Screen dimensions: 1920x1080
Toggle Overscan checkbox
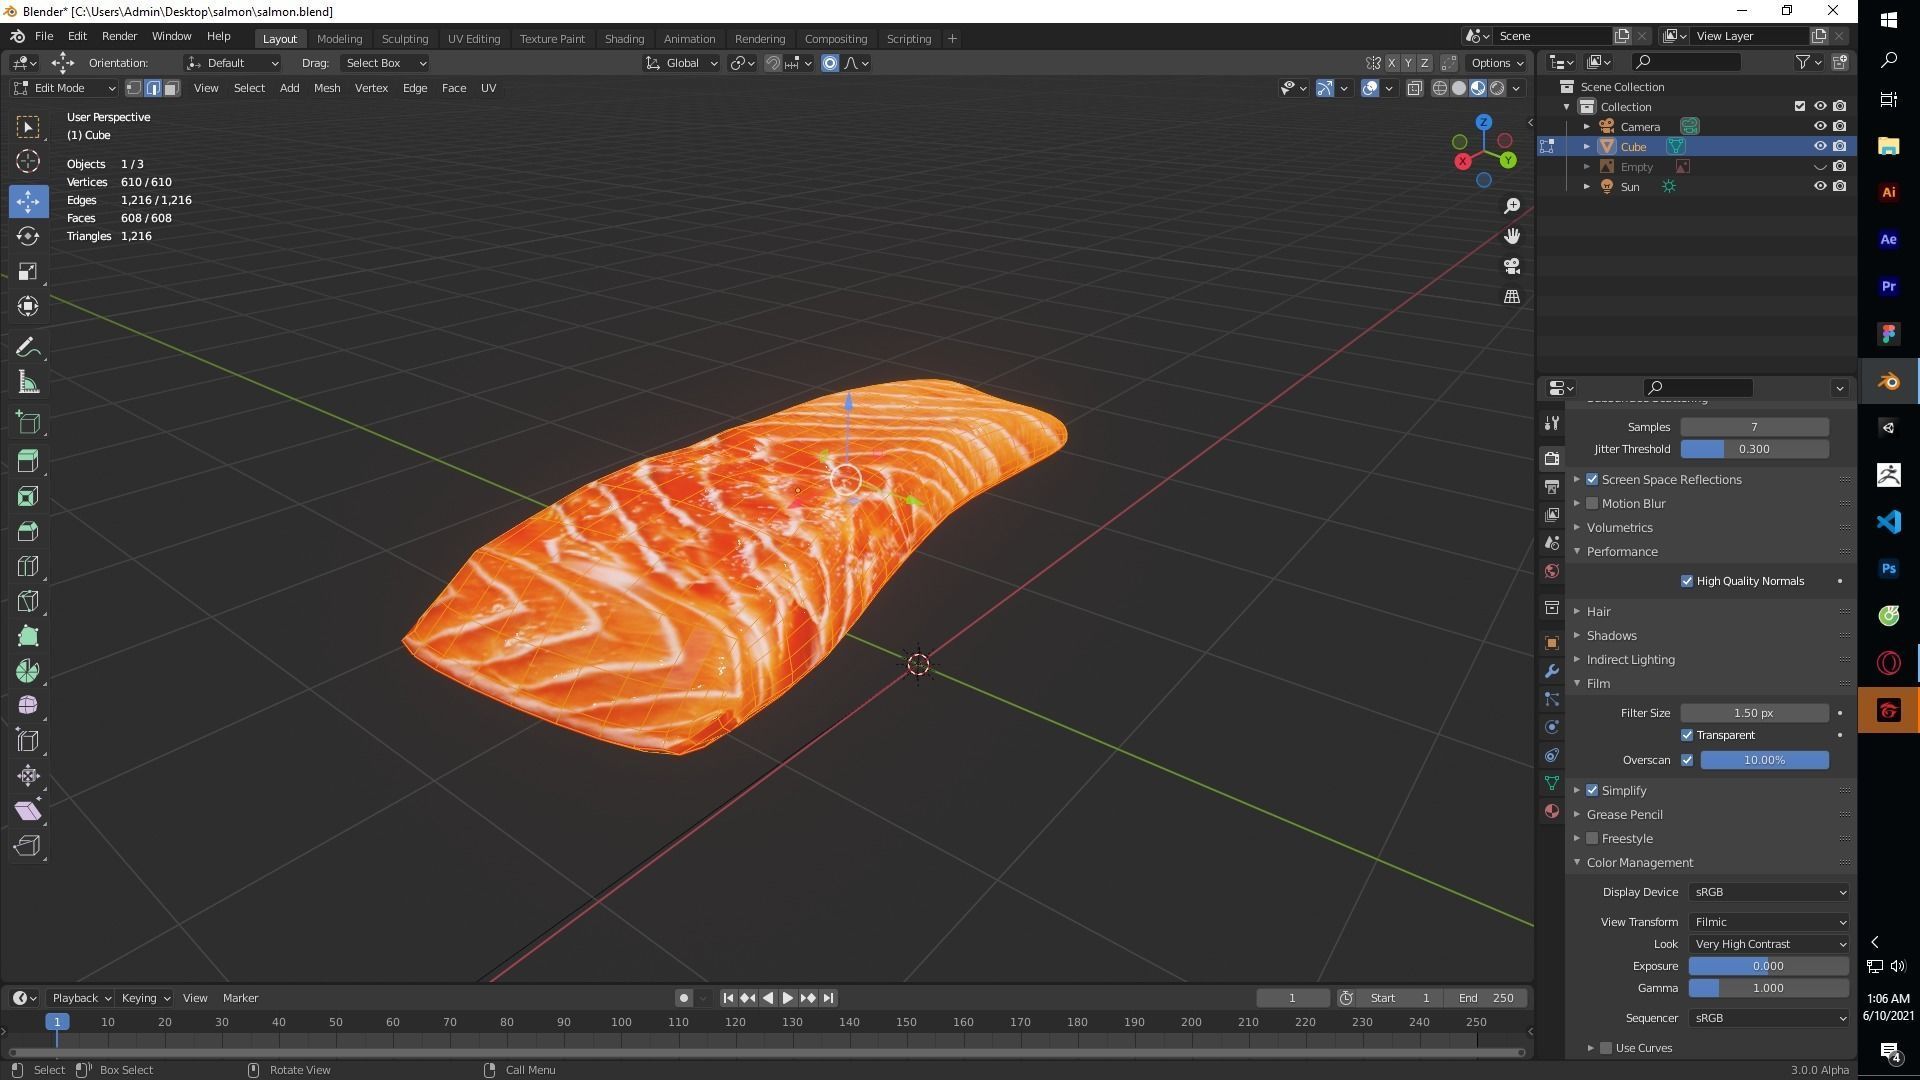pos(1687,760)
